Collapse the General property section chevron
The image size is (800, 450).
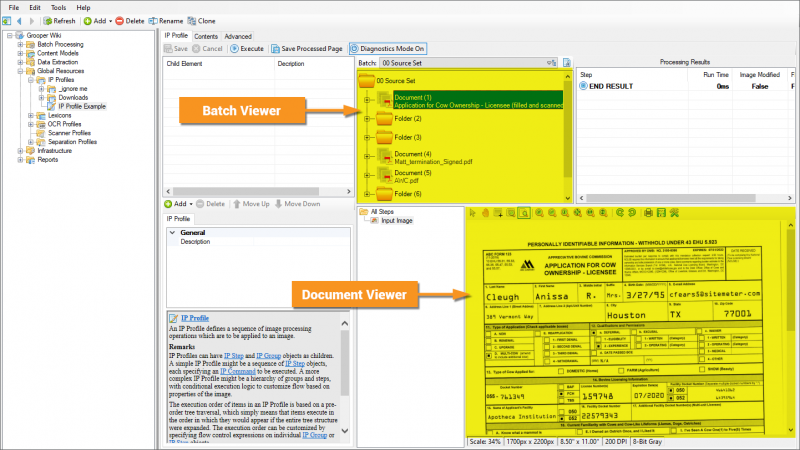pyautogui.click(x=172, y=232)
